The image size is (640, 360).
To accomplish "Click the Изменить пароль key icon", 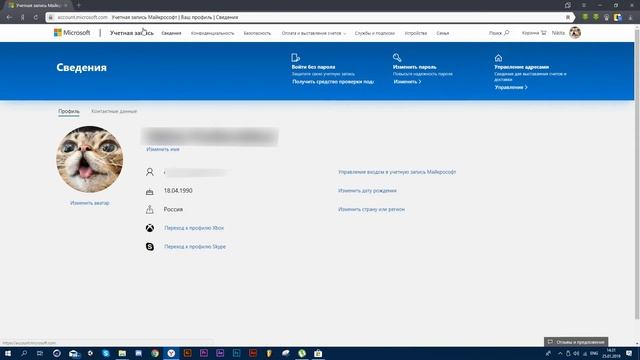I will (397, 58).
